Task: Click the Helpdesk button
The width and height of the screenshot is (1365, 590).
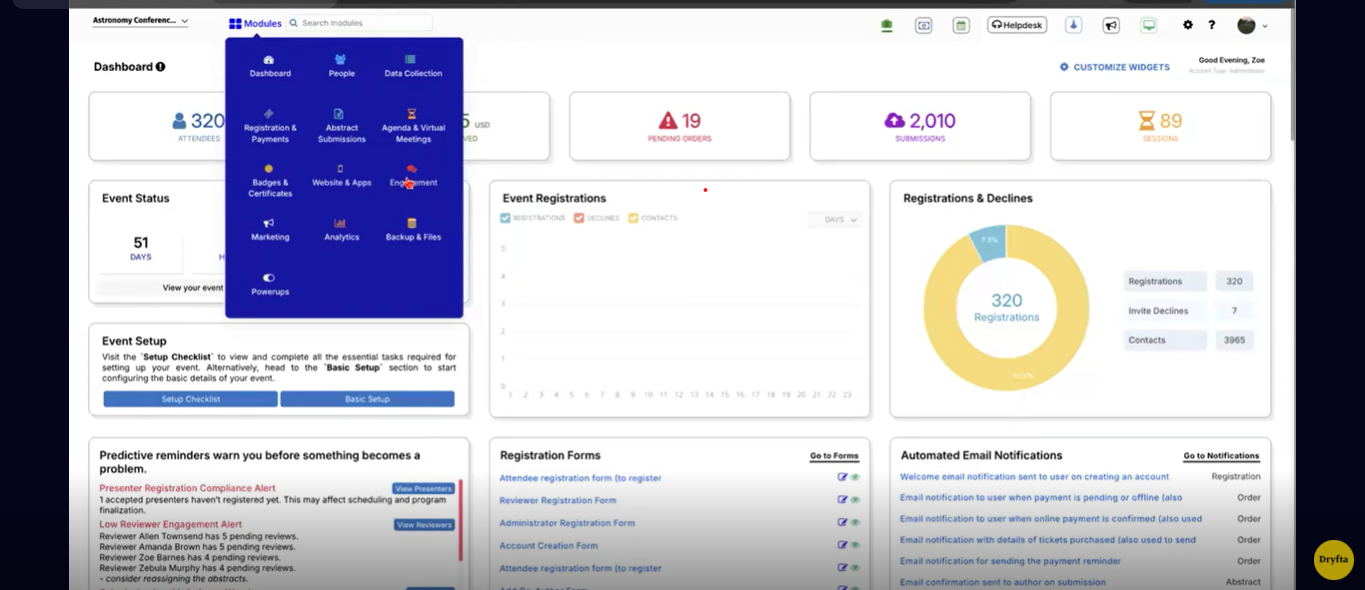Action: point(1016,24)
